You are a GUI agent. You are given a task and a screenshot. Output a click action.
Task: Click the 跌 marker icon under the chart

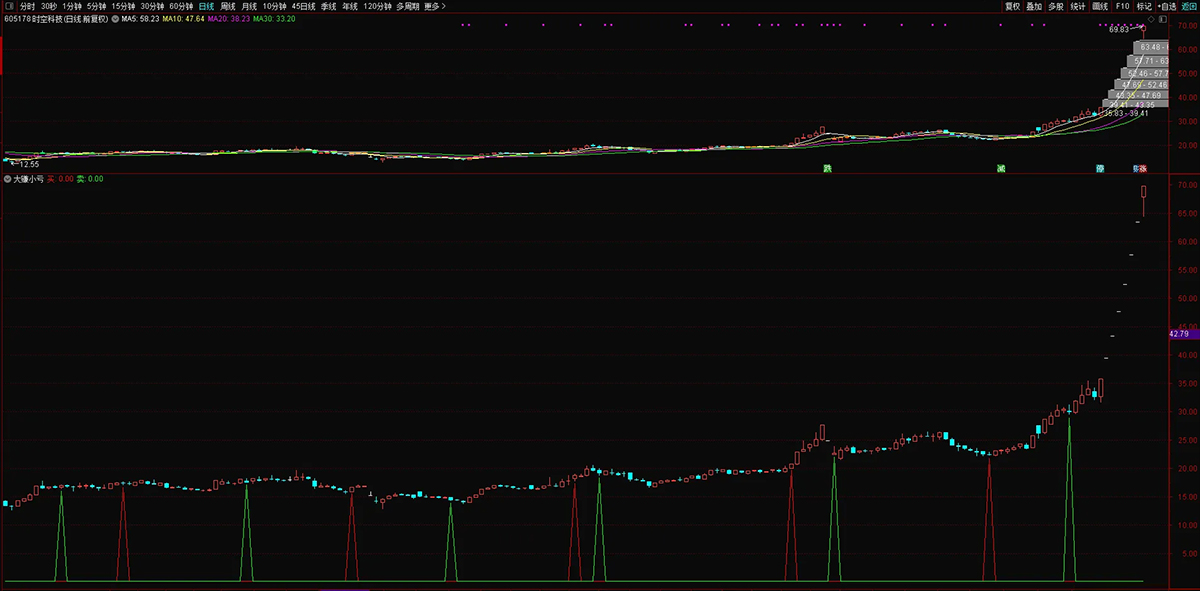point(827,168)
